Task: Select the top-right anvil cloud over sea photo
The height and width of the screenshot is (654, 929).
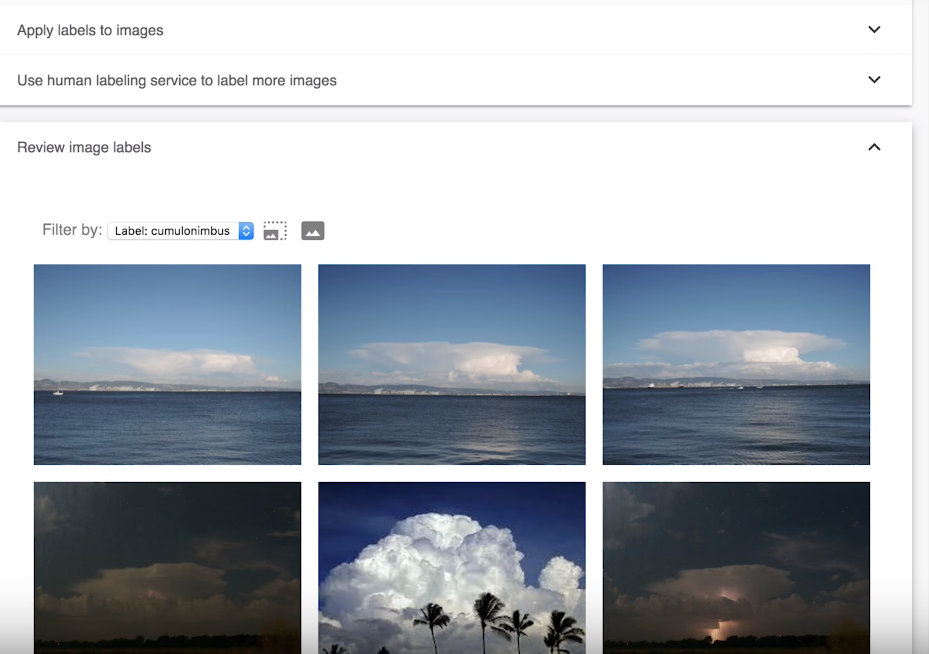Action: point(736,364)
